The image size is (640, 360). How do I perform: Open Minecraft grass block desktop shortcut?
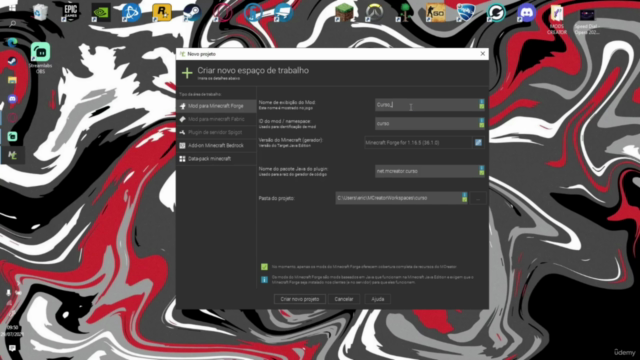344,13
